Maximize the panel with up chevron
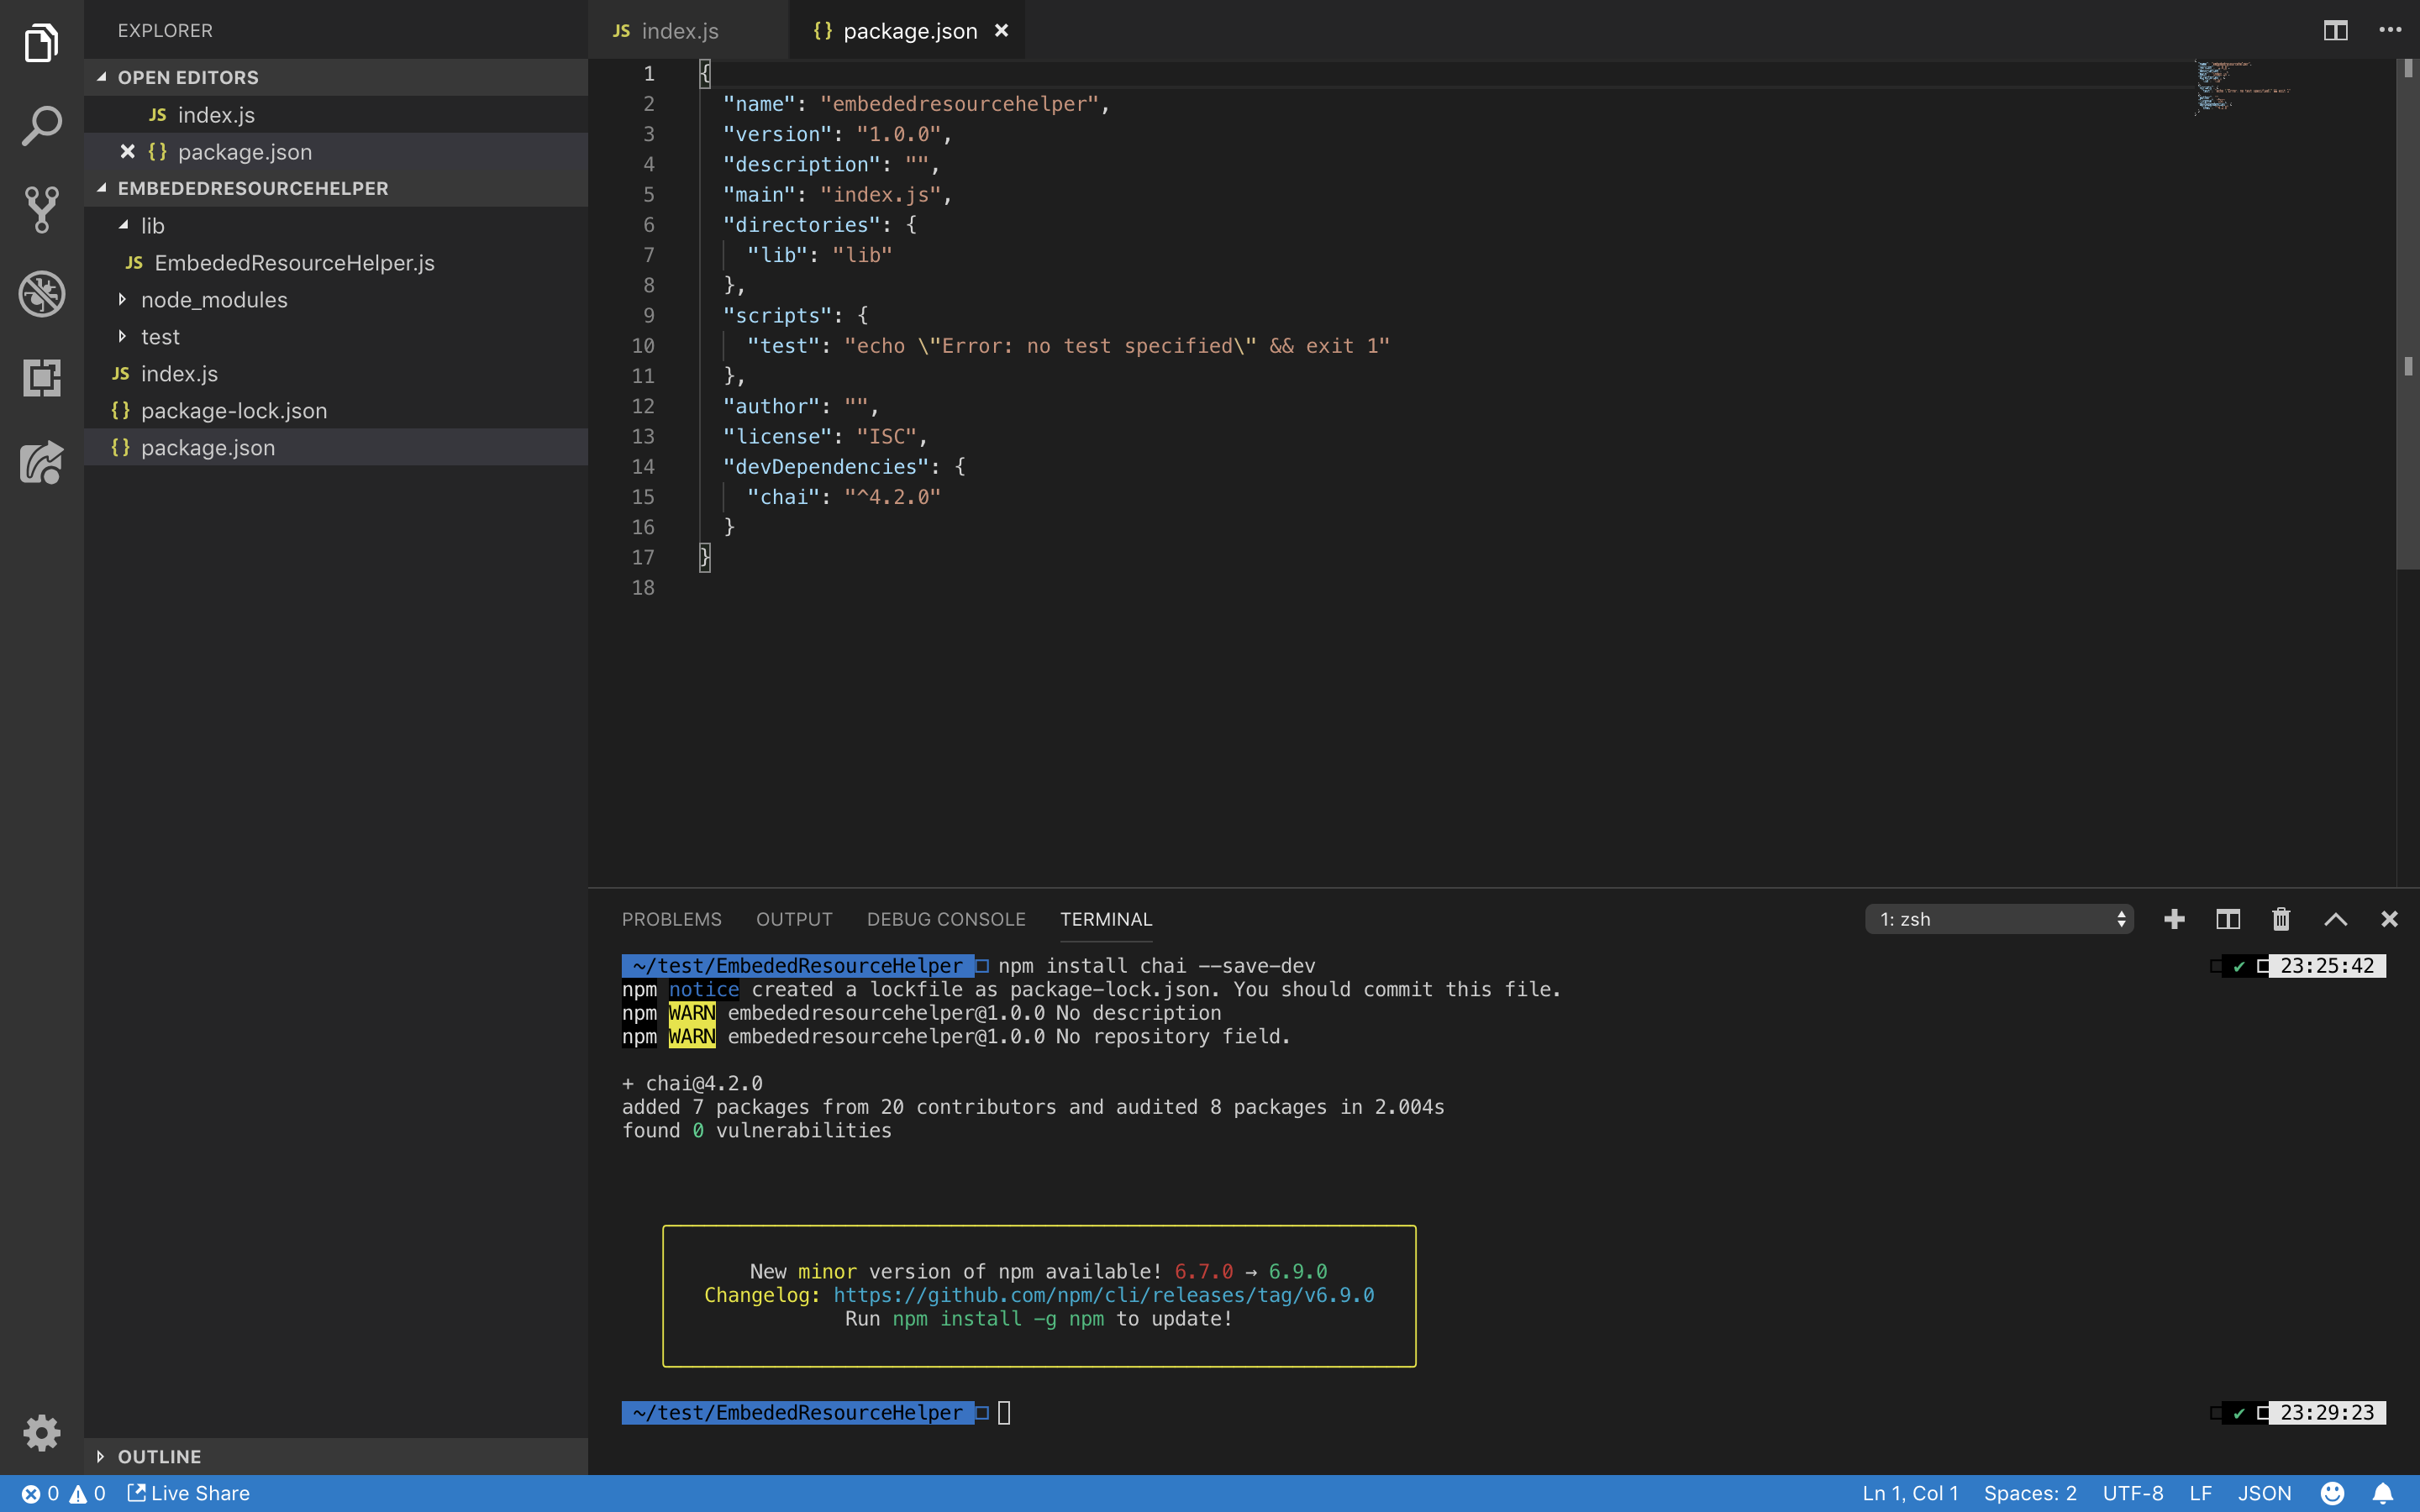Viewport: 2420px width, 1512px height. coord(2335,919)
